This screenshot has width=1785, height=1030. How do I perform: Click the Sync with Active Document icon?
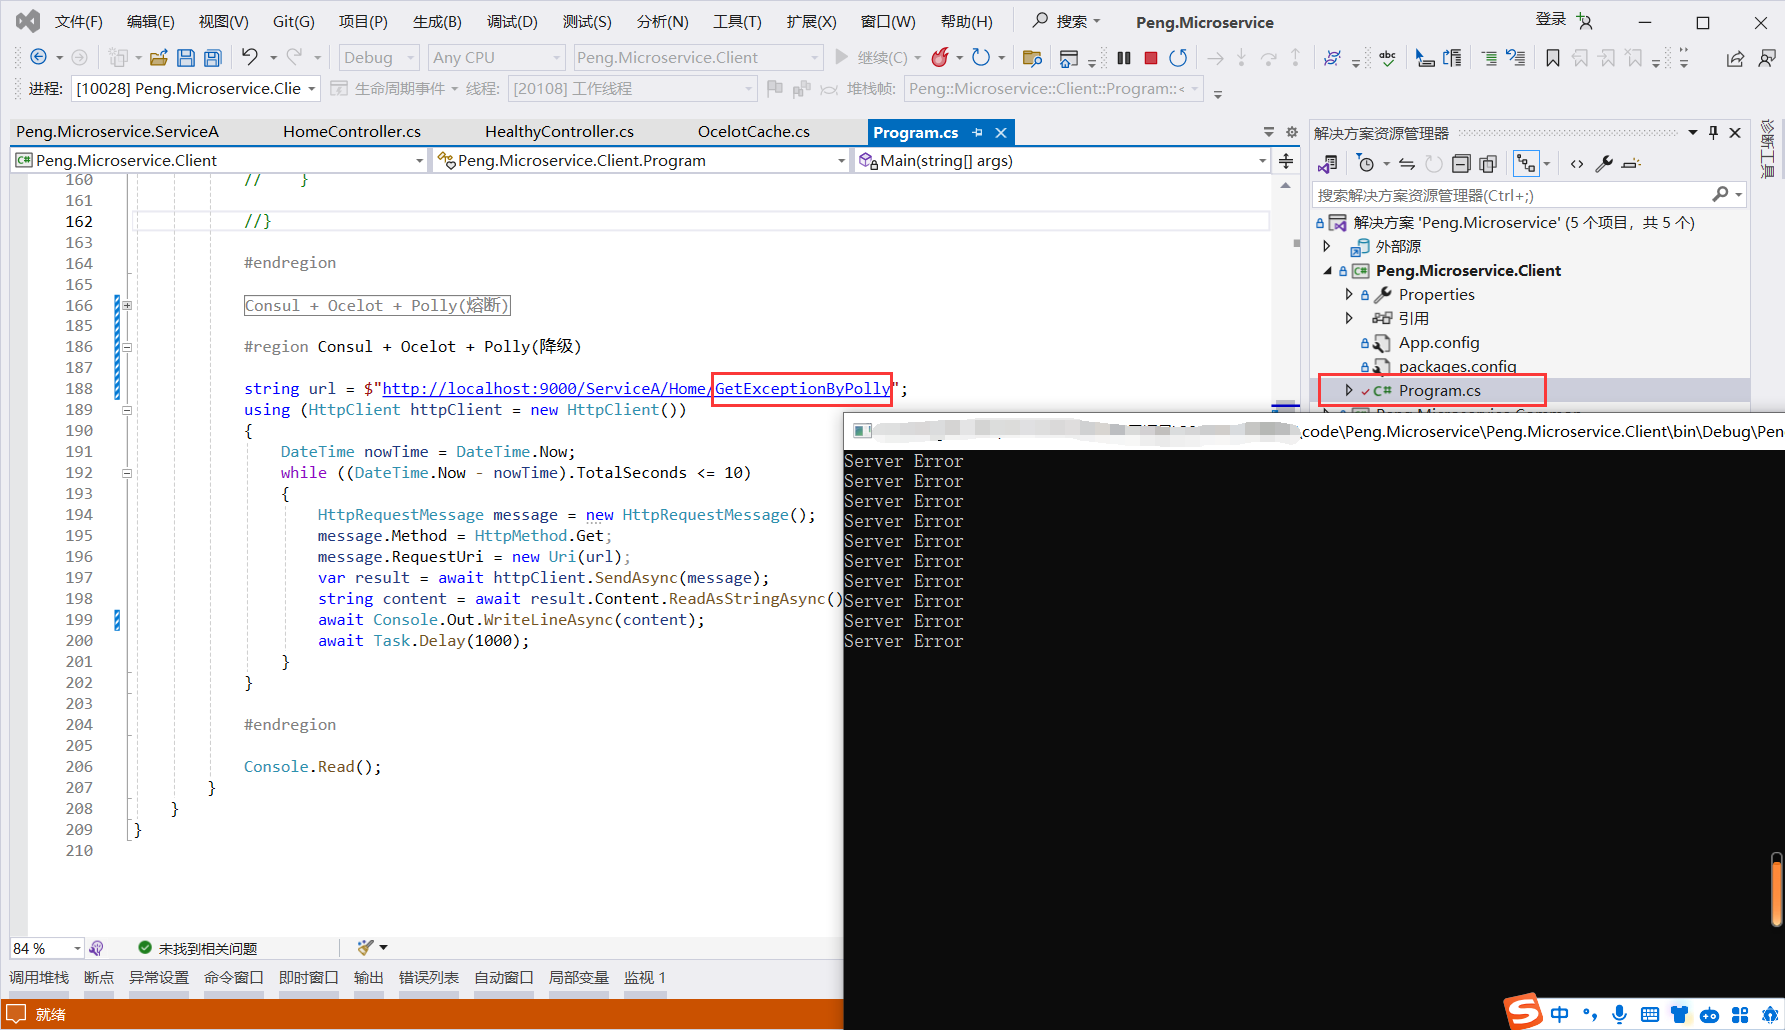[1407, 163]
